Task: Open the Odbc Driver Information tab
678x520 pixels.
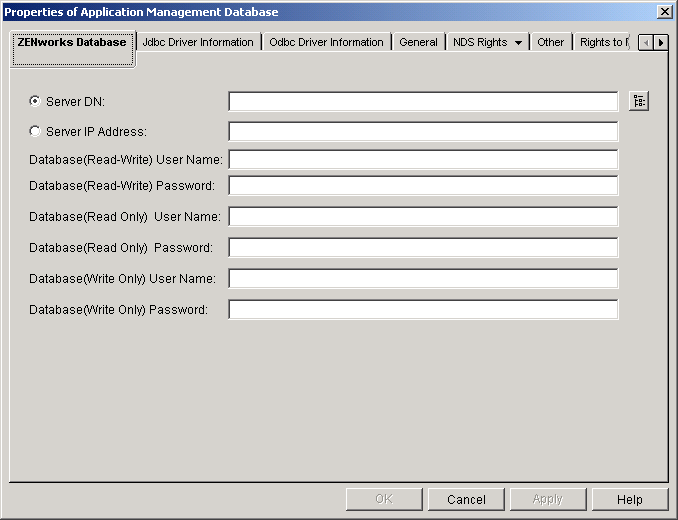Action: [326, 42]
